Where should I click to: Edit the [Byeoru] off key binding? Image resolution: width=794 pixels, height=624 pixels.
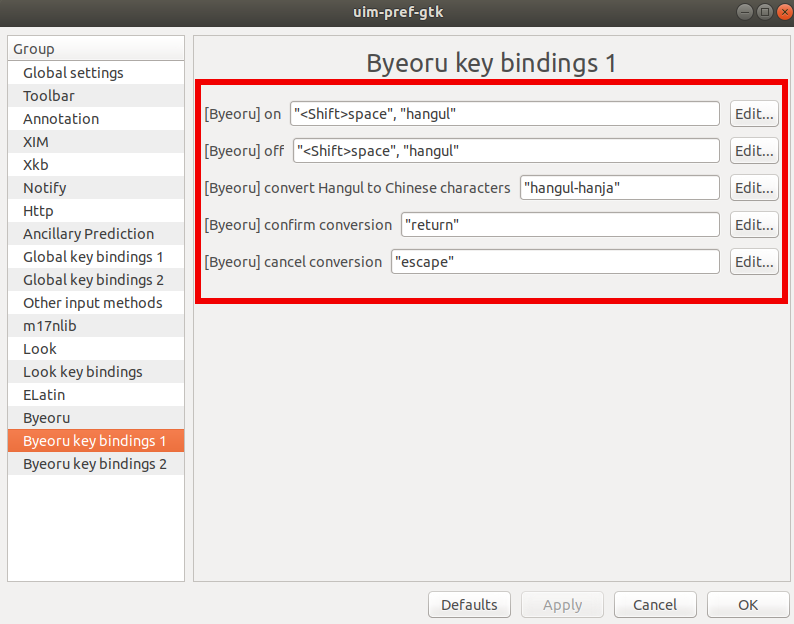(754, 151)
